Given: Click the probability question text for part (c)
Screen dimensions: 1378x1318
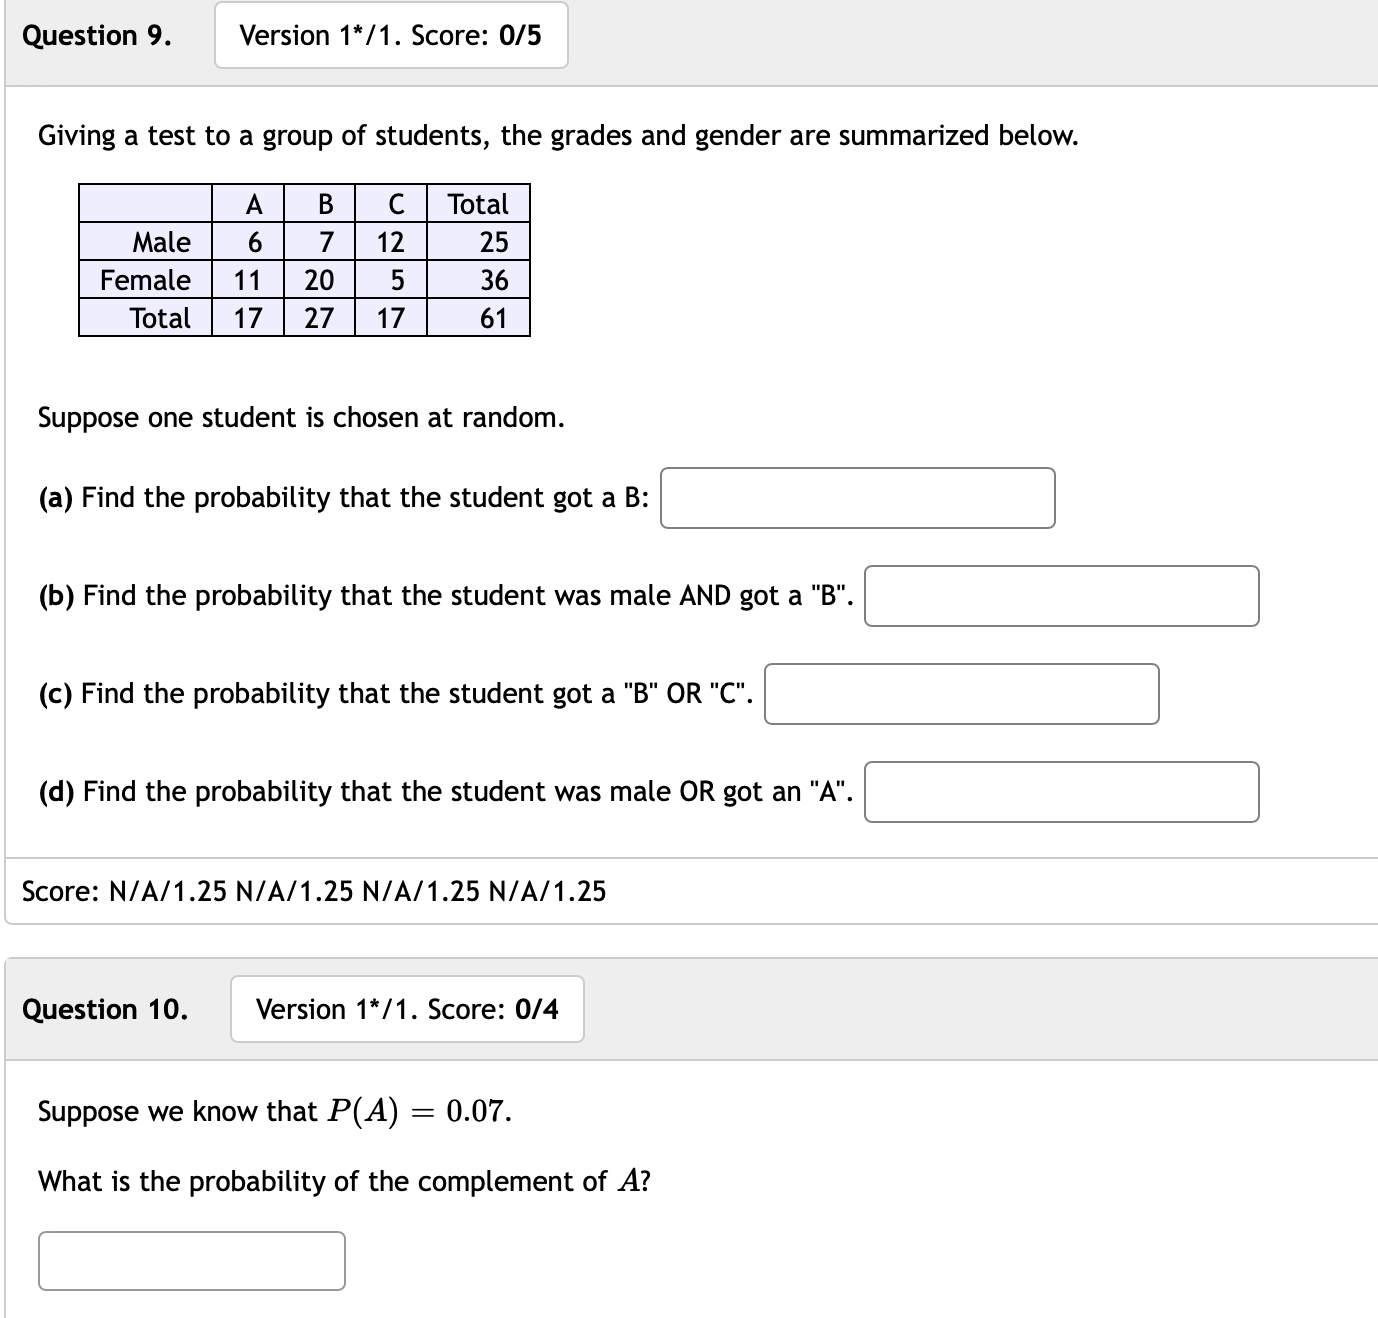Looking at the screenshot, I should point(395,691).
